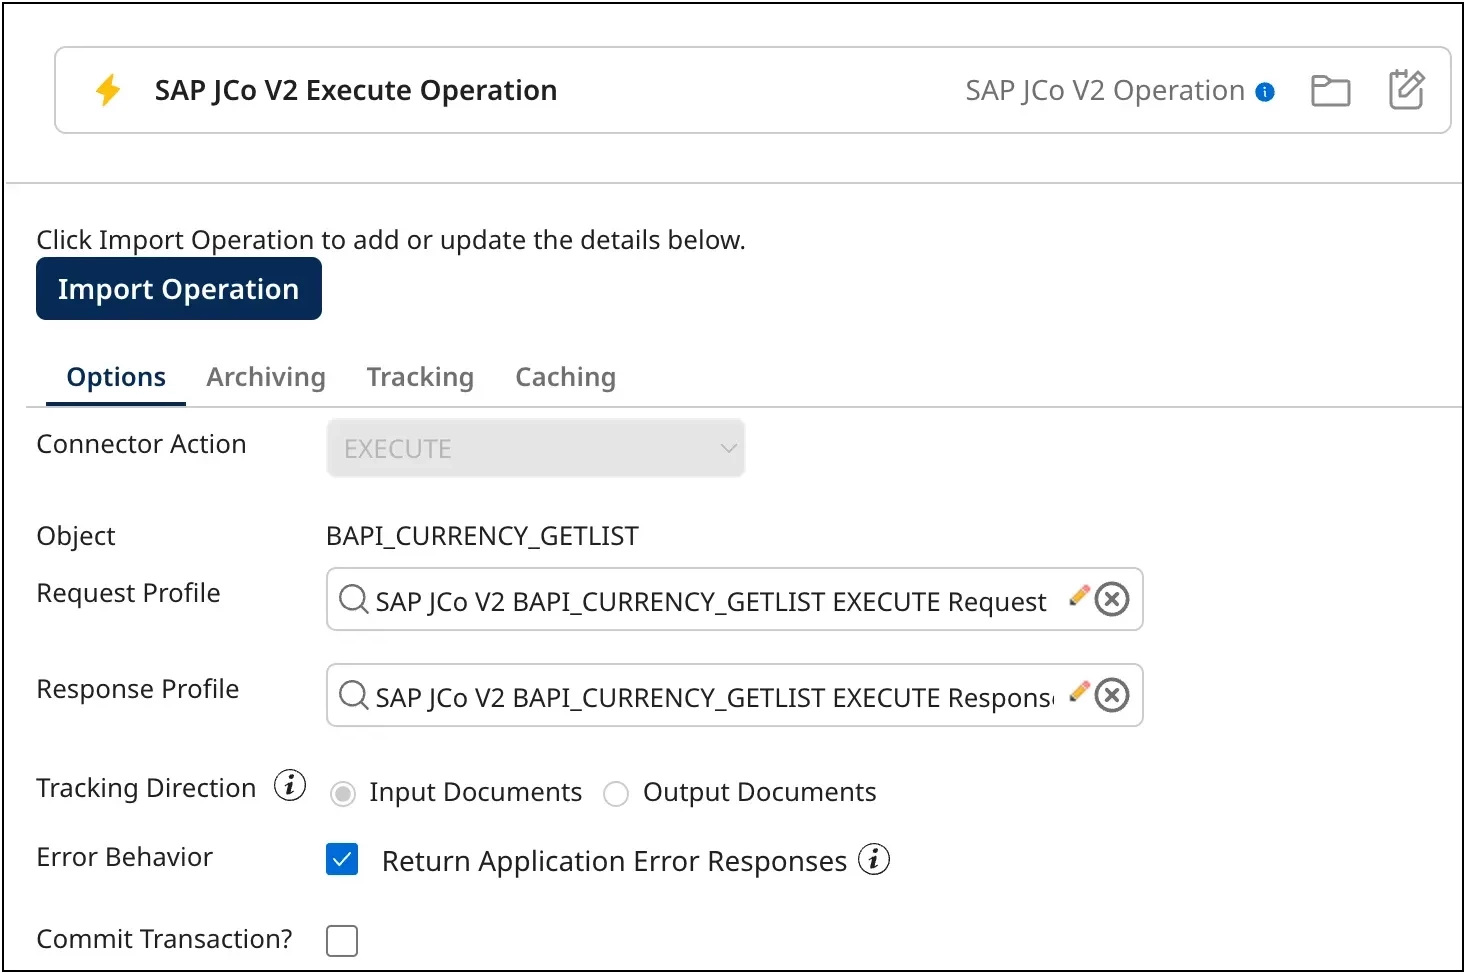Click the magnifier icon in Request Profile field

coord(352,600)
